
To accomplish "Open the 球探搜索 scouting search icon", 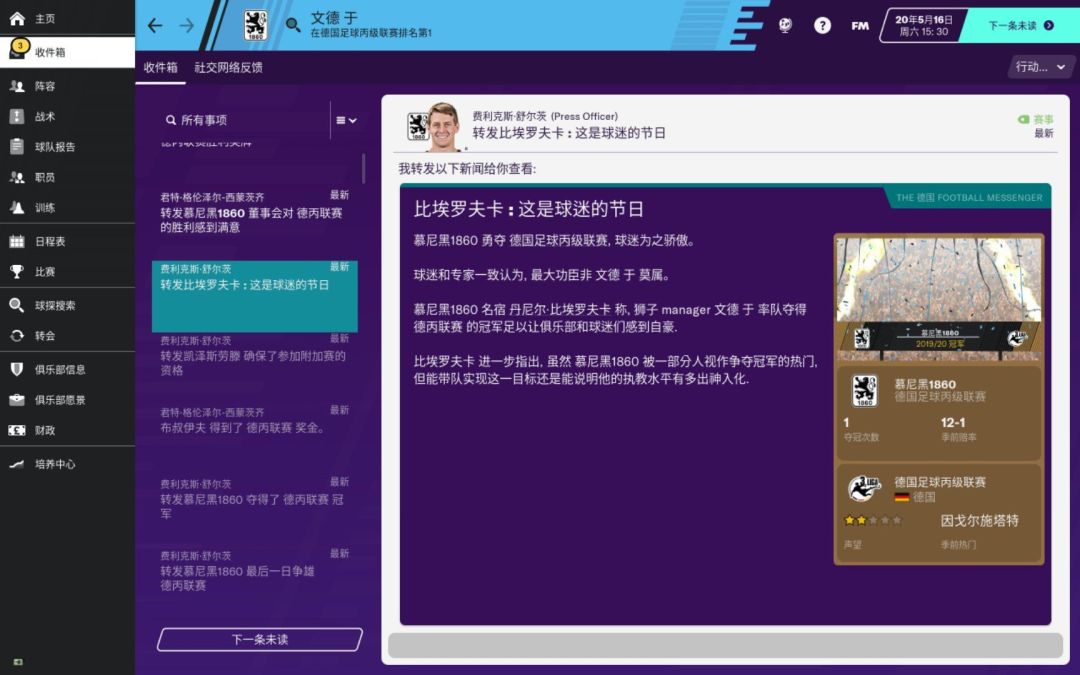I will click(x=17, y=305).
